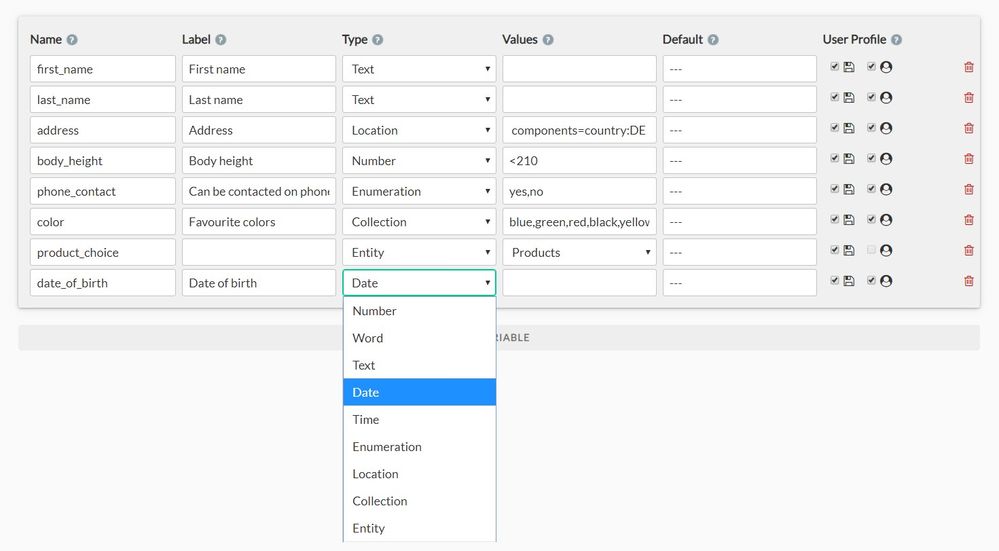The height and width of the screenshot is (551, 999).
Task: Click the user profile icon in body_height row
Action: [x=886, y=159]
